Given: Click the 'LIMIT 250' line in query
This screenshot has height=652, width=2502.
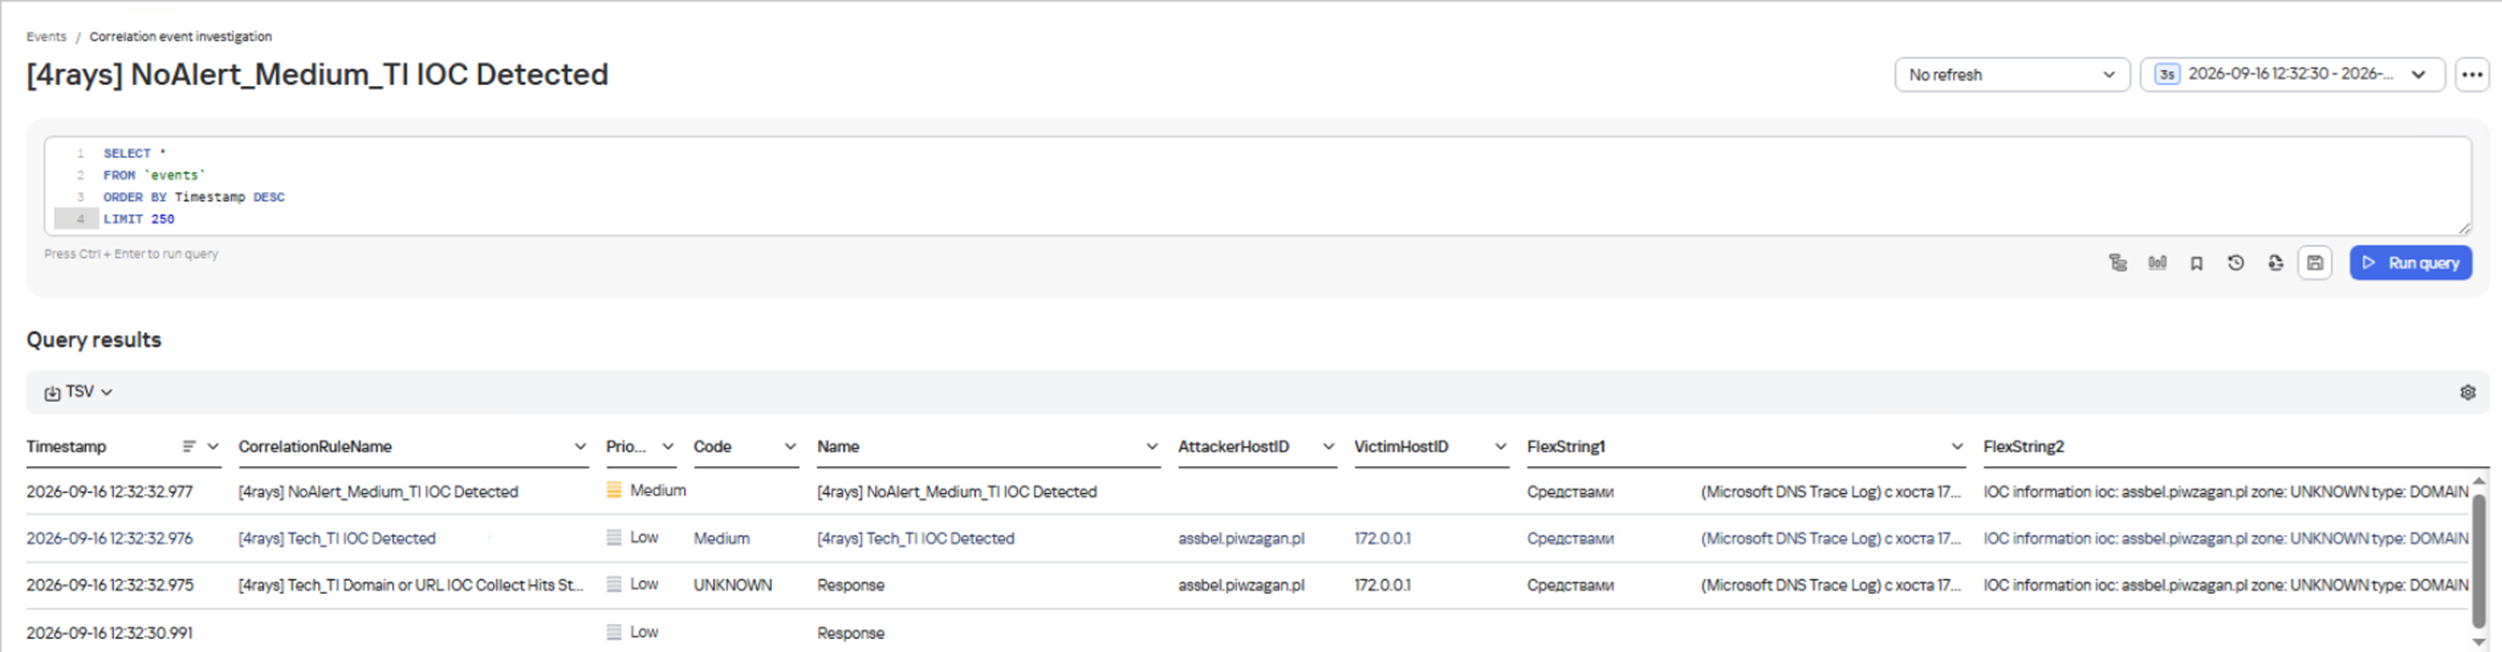Looking at the screenshot, I should (x=139, y=219).
